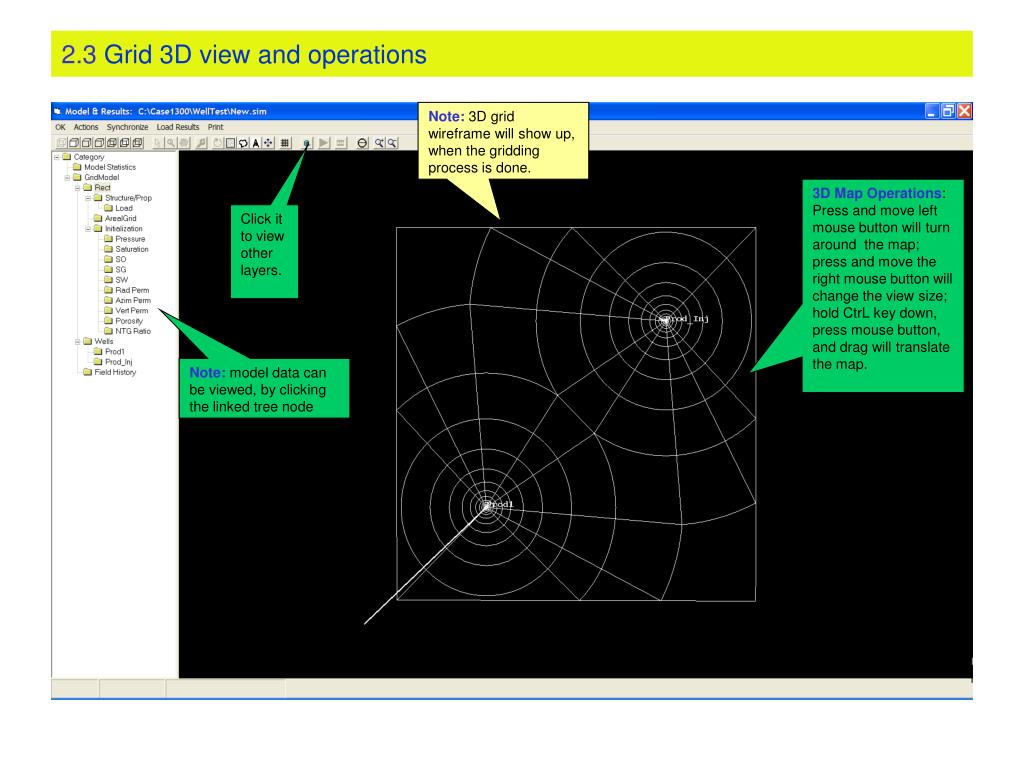This screenshot has height=768, width=1024.
Task: Select the Prod1 well tree node
Action: point(114,352)
